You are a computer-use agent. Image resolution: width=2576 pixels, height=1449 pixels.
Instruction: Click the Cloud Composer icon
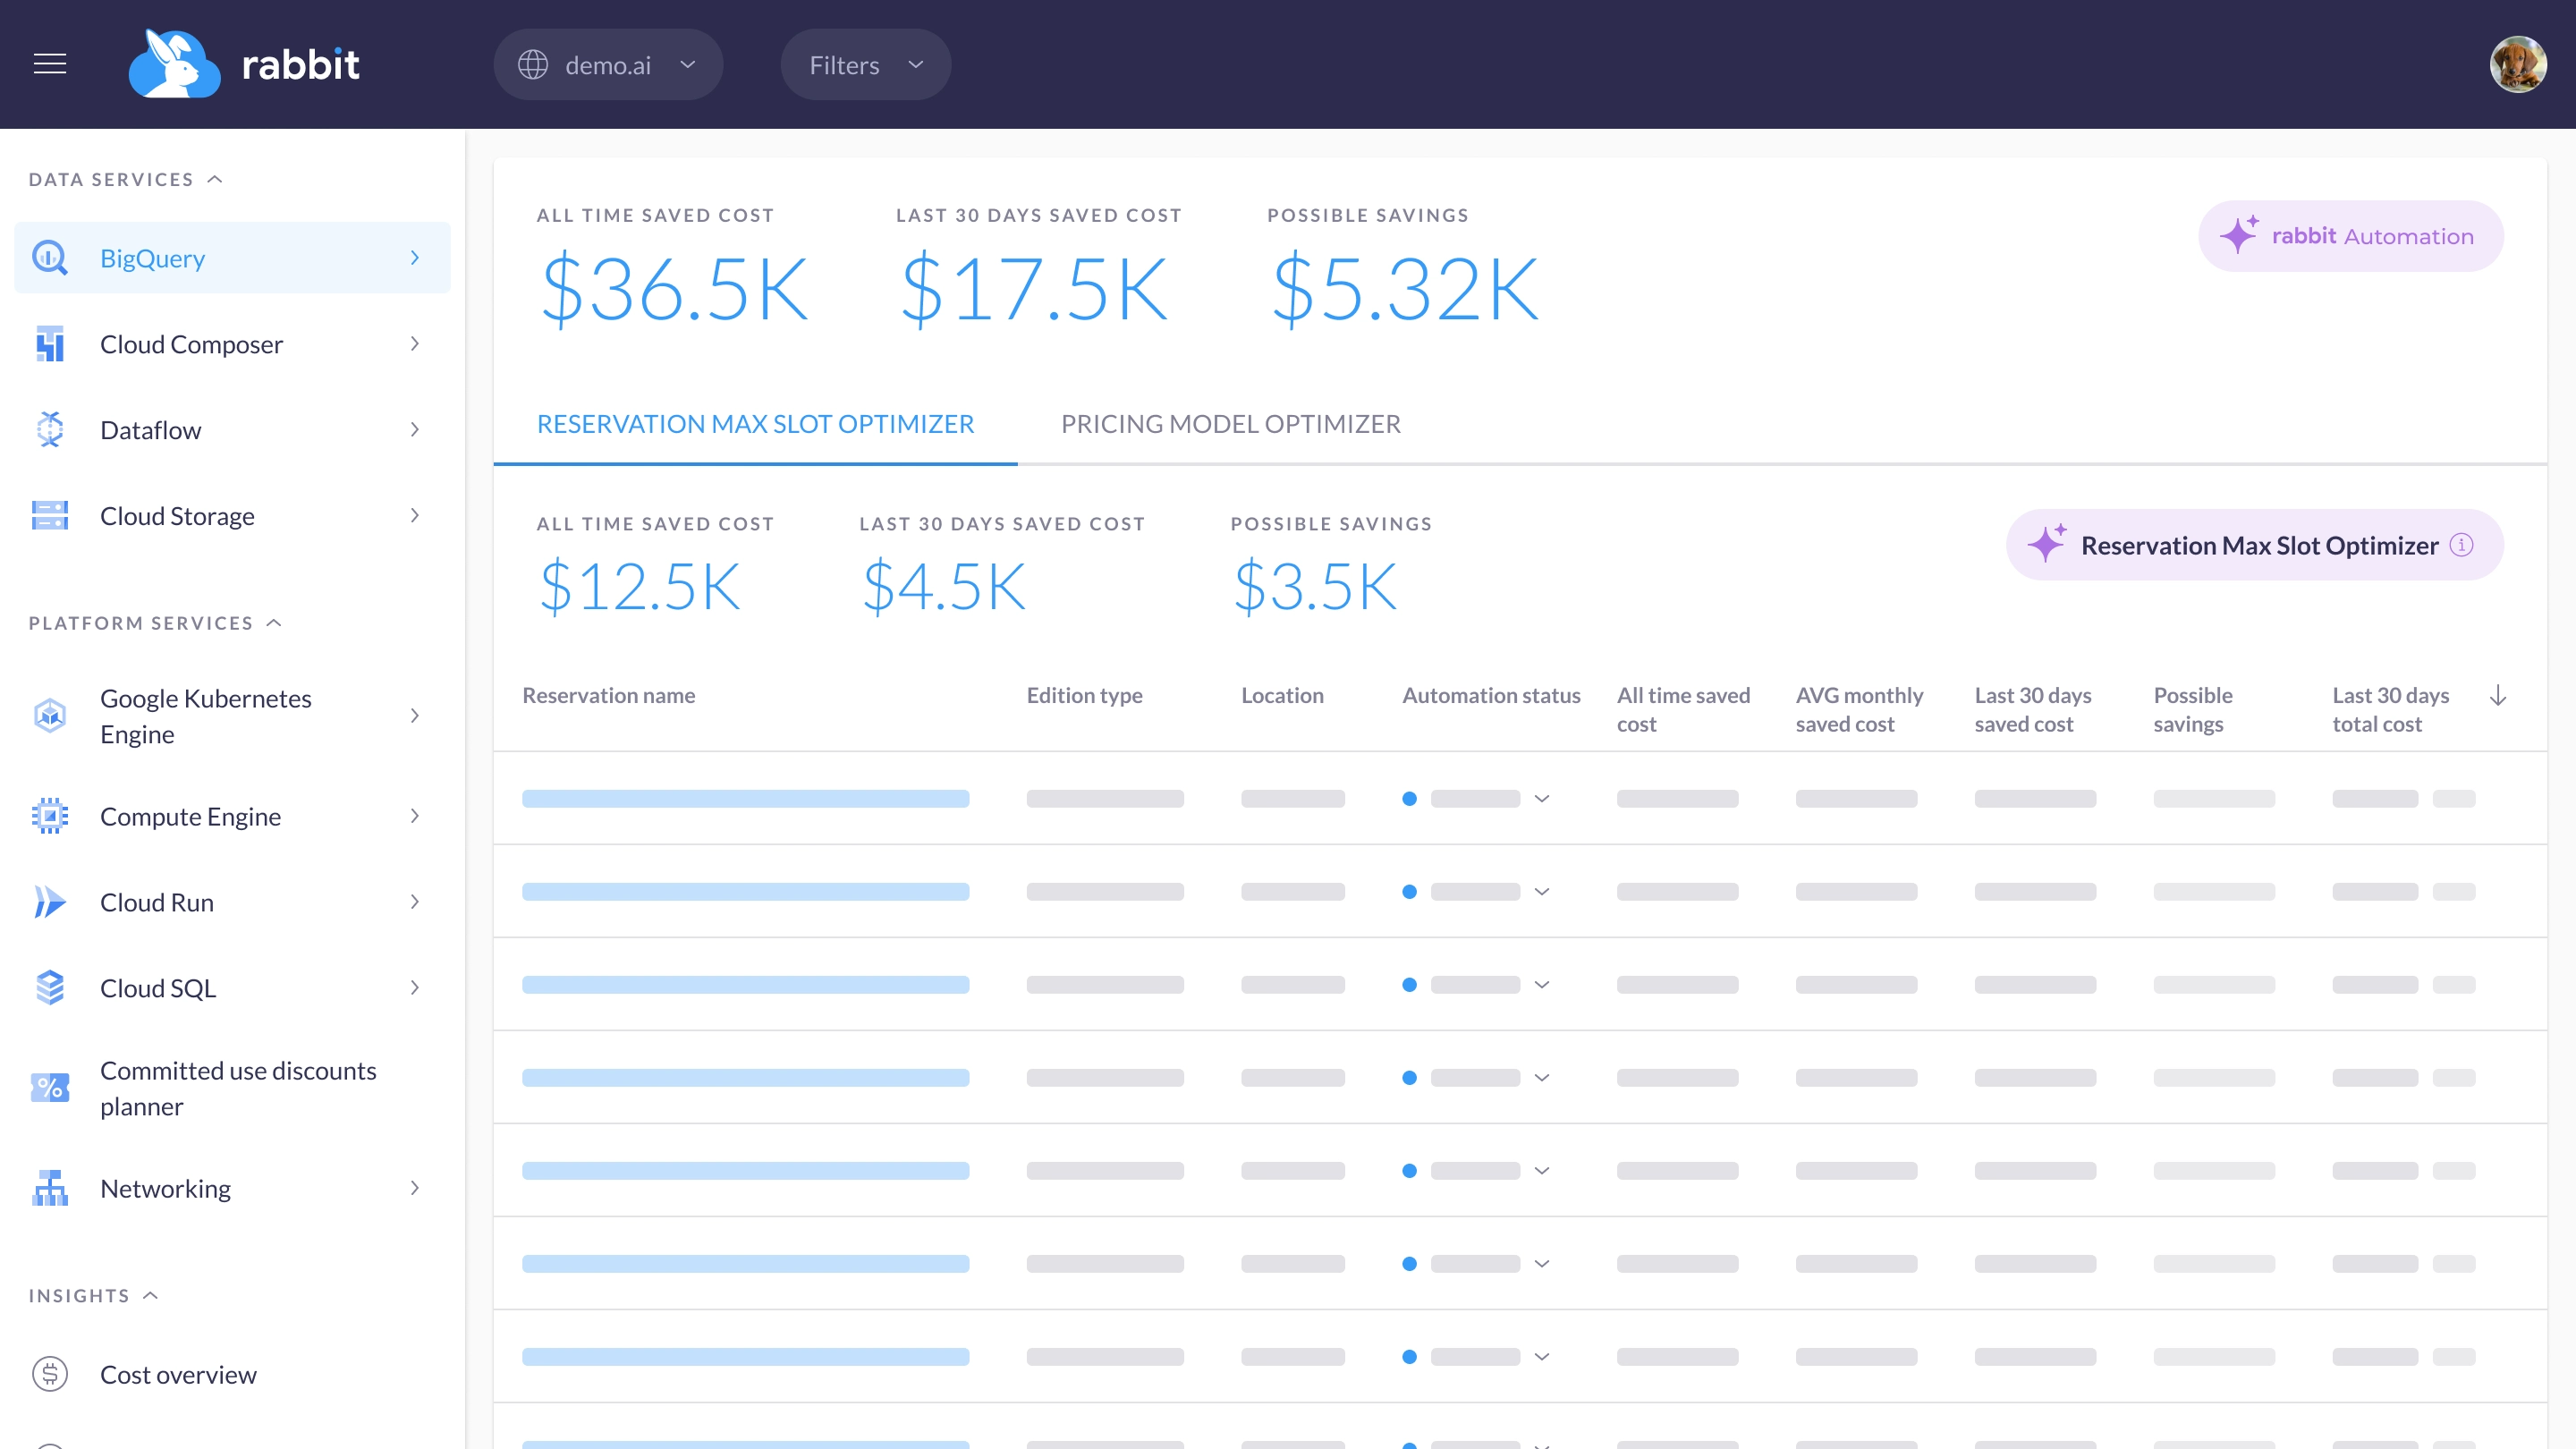50,344
